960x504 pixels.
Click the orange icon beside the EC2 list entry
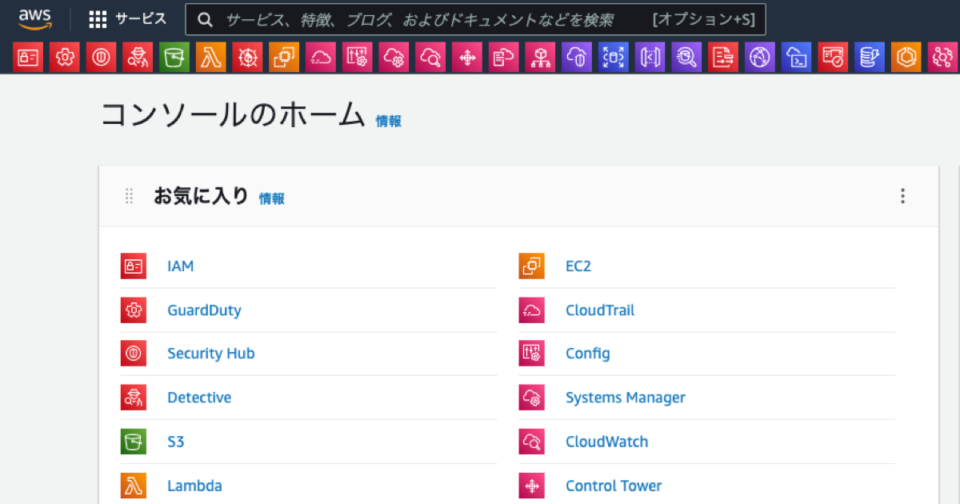[x=531, y=266]
